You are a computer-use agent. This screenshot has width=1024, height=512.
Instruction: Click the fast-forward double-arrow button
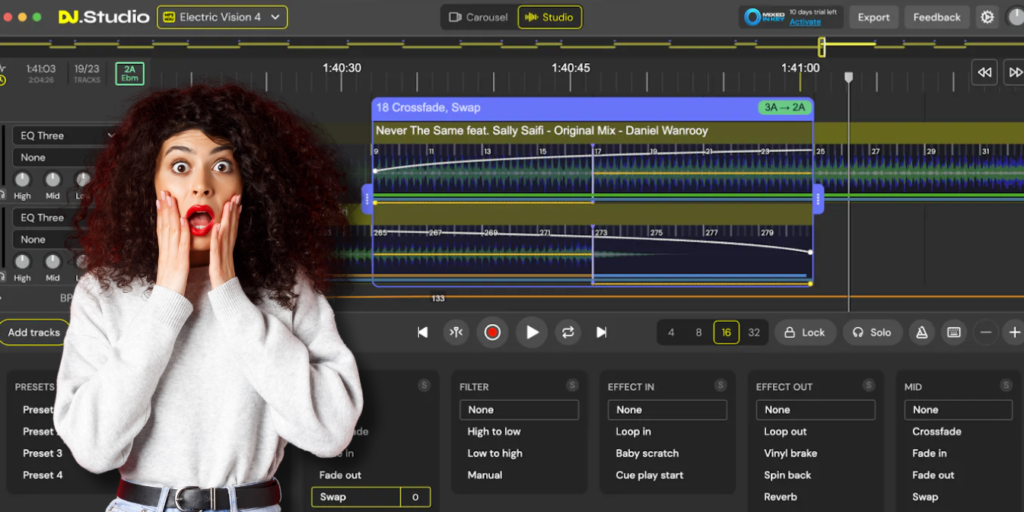click(x=1015, y=72)
